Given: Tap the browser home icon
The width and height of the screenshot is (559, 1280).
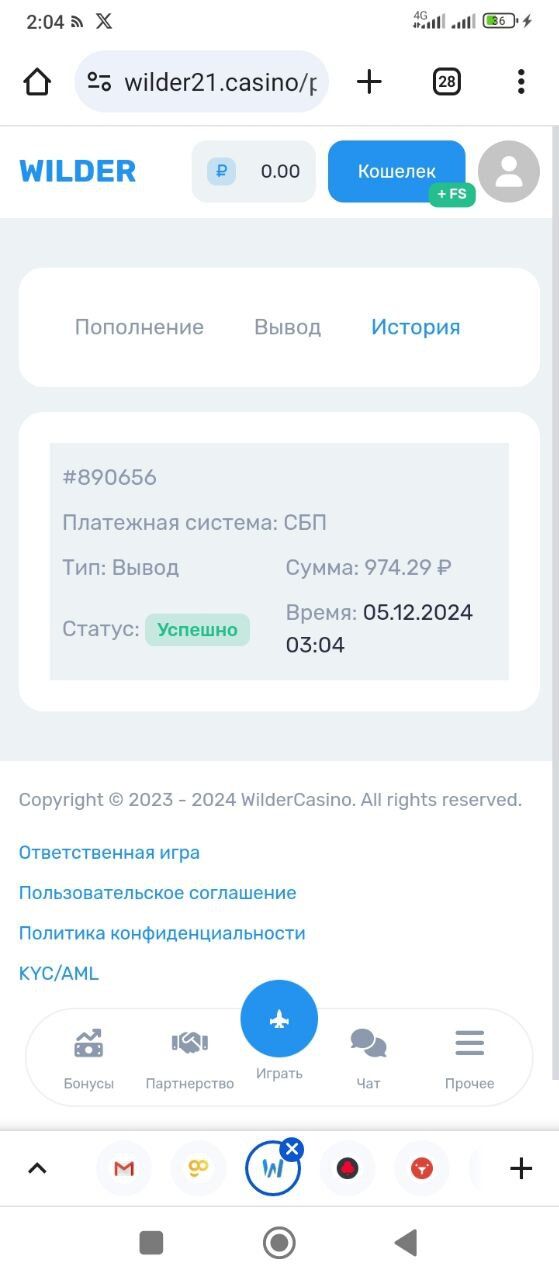Looking at the screenshot, I should click(x=37, y=82).
